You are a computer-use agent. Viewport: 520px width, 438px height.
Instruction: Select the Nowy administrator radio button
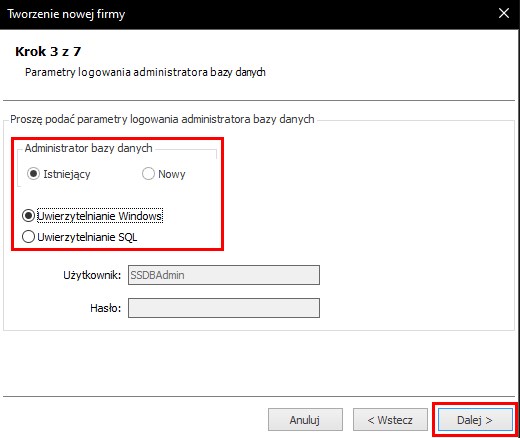pyautogui.click(x=148, y=174)
